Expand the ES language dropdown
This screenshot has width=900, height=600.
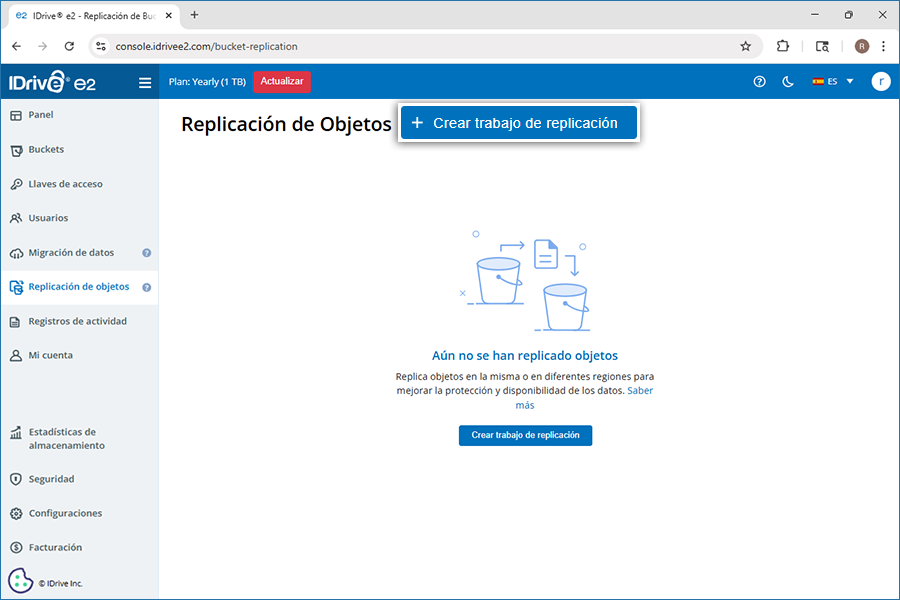click(832, 82)
